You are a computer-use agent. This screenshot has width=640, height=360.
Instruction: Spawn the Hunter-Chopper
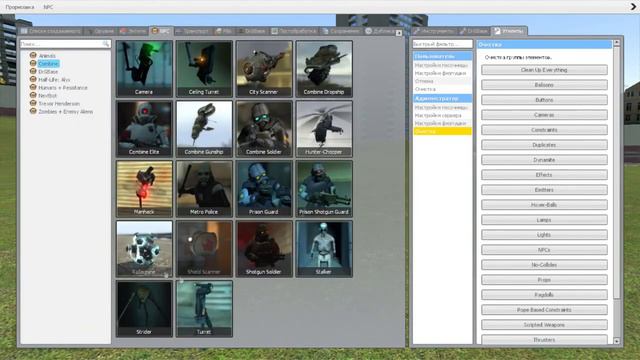[324, 129]
